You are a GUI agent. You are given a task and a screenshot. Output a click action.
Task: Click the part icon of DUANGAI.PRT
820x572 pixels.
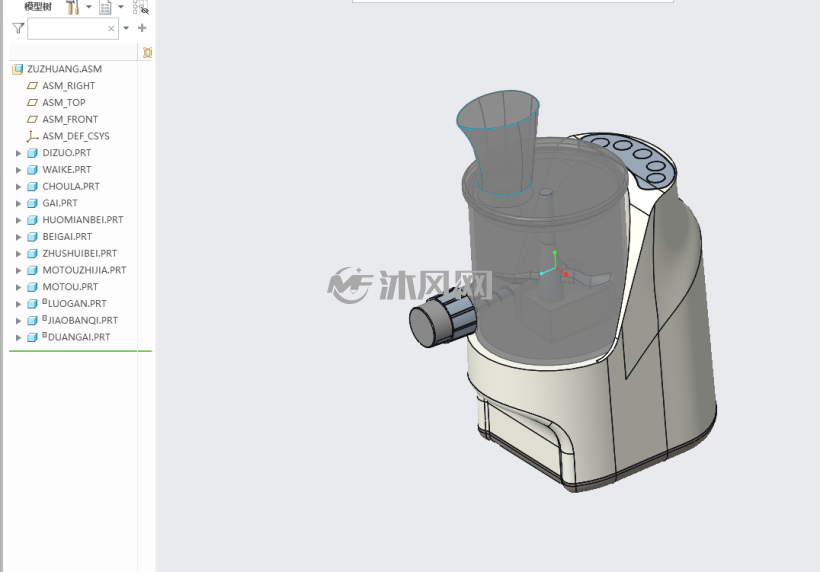click(32, 337)
